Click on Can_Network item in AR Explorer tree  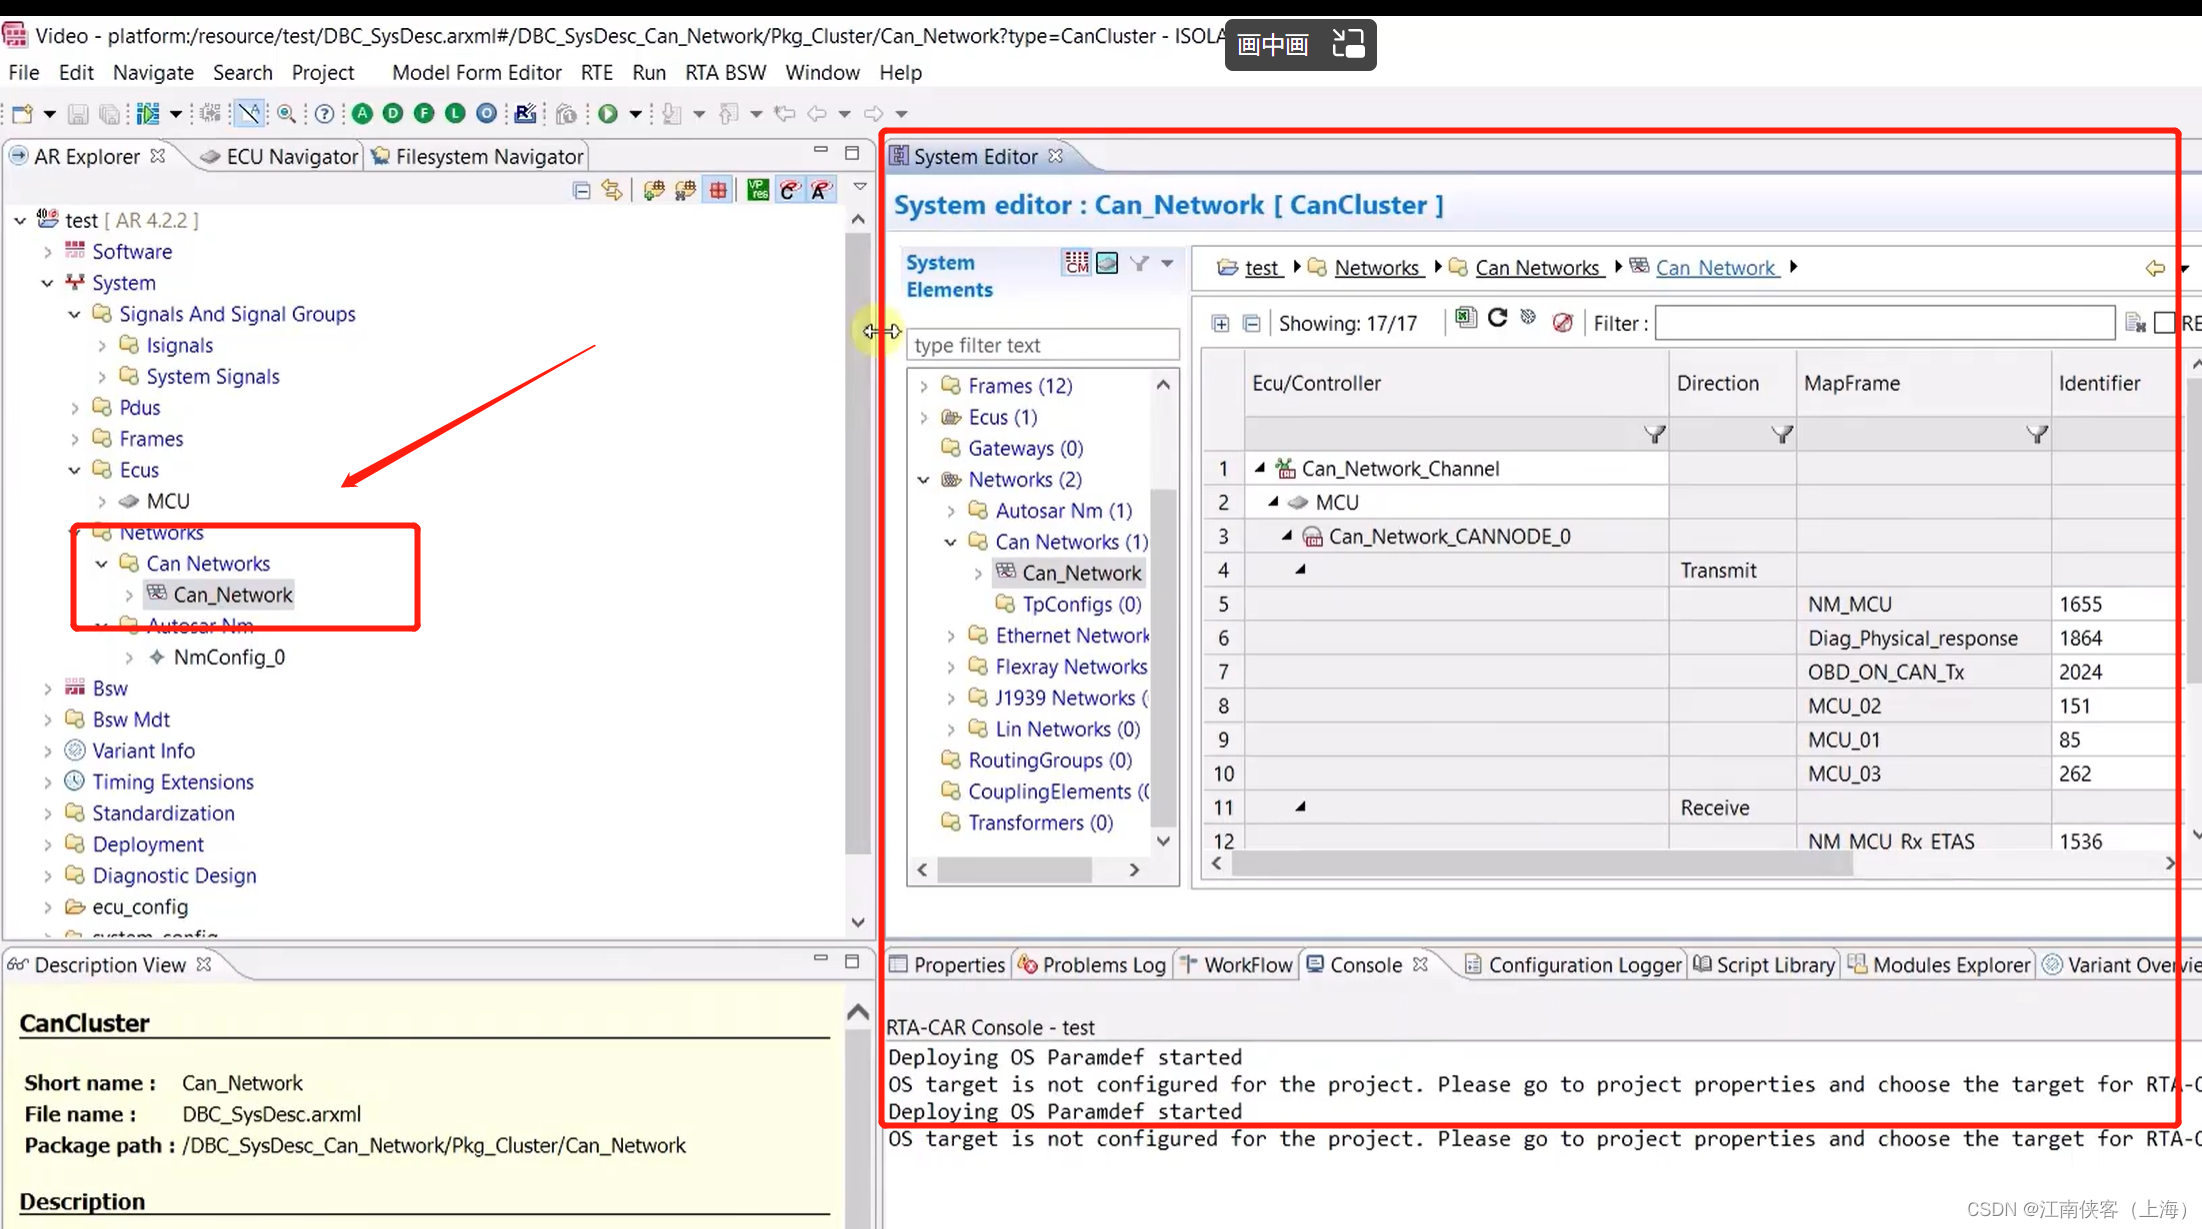click(x=233, y=594)
